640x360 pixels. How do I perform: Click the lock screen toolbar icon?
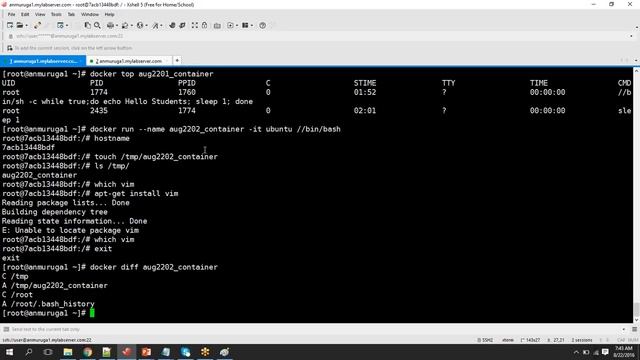tap(204, 25)
